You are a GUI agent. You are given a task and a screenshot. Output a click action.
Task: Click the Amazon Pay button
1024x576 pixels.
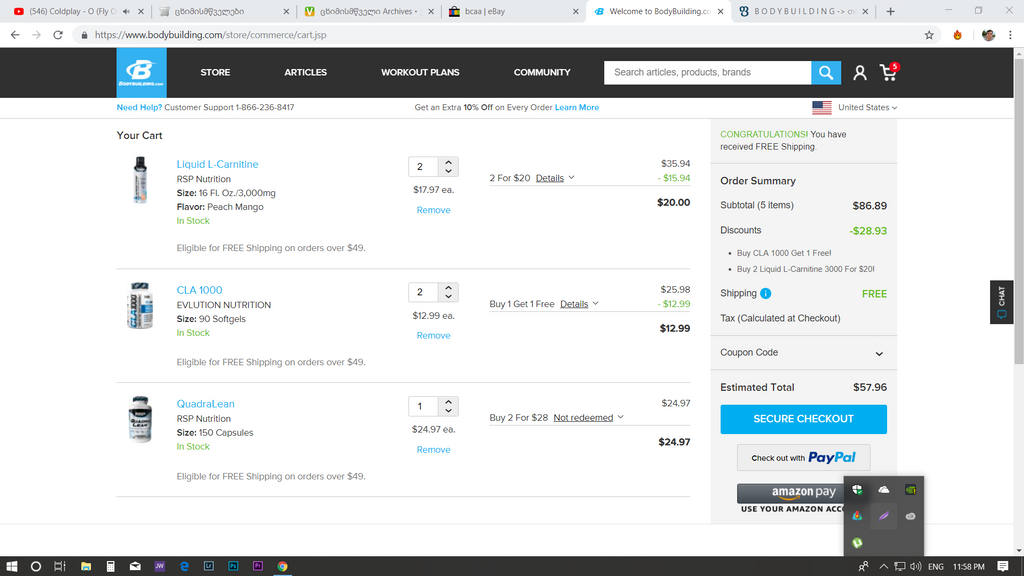pyautogui.click(x=790, y=493)
